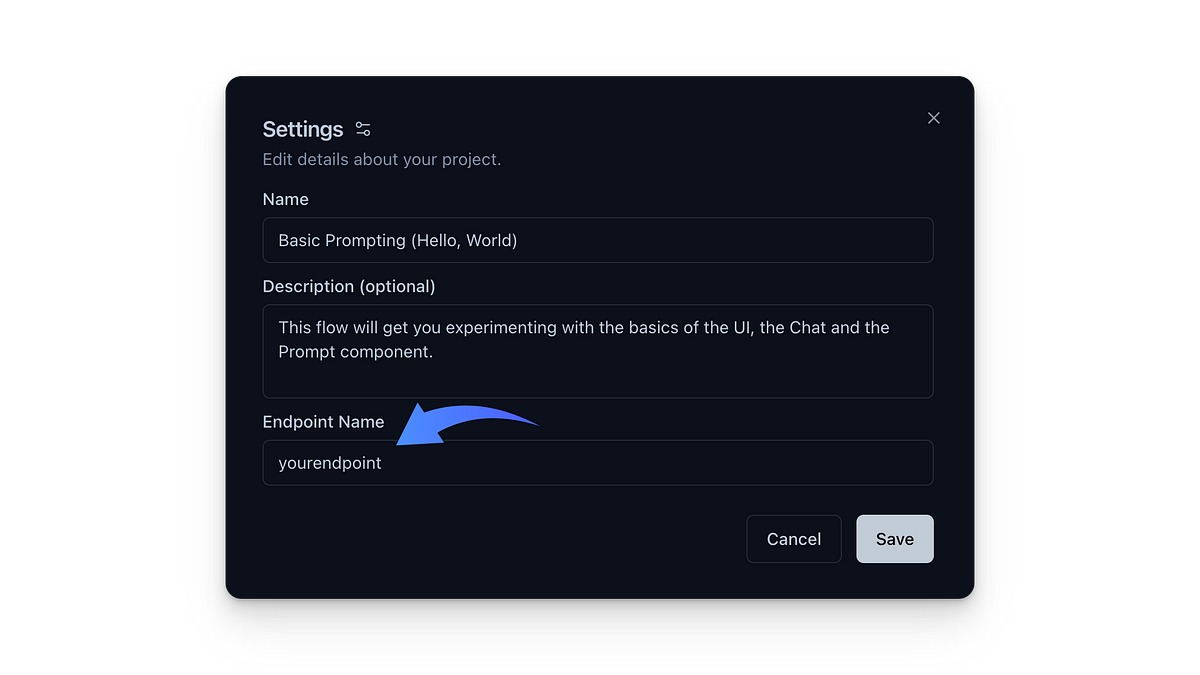The image size is (1200, 675).
Task: Cancel the settings changes
Action: click(x=794, y=539)
